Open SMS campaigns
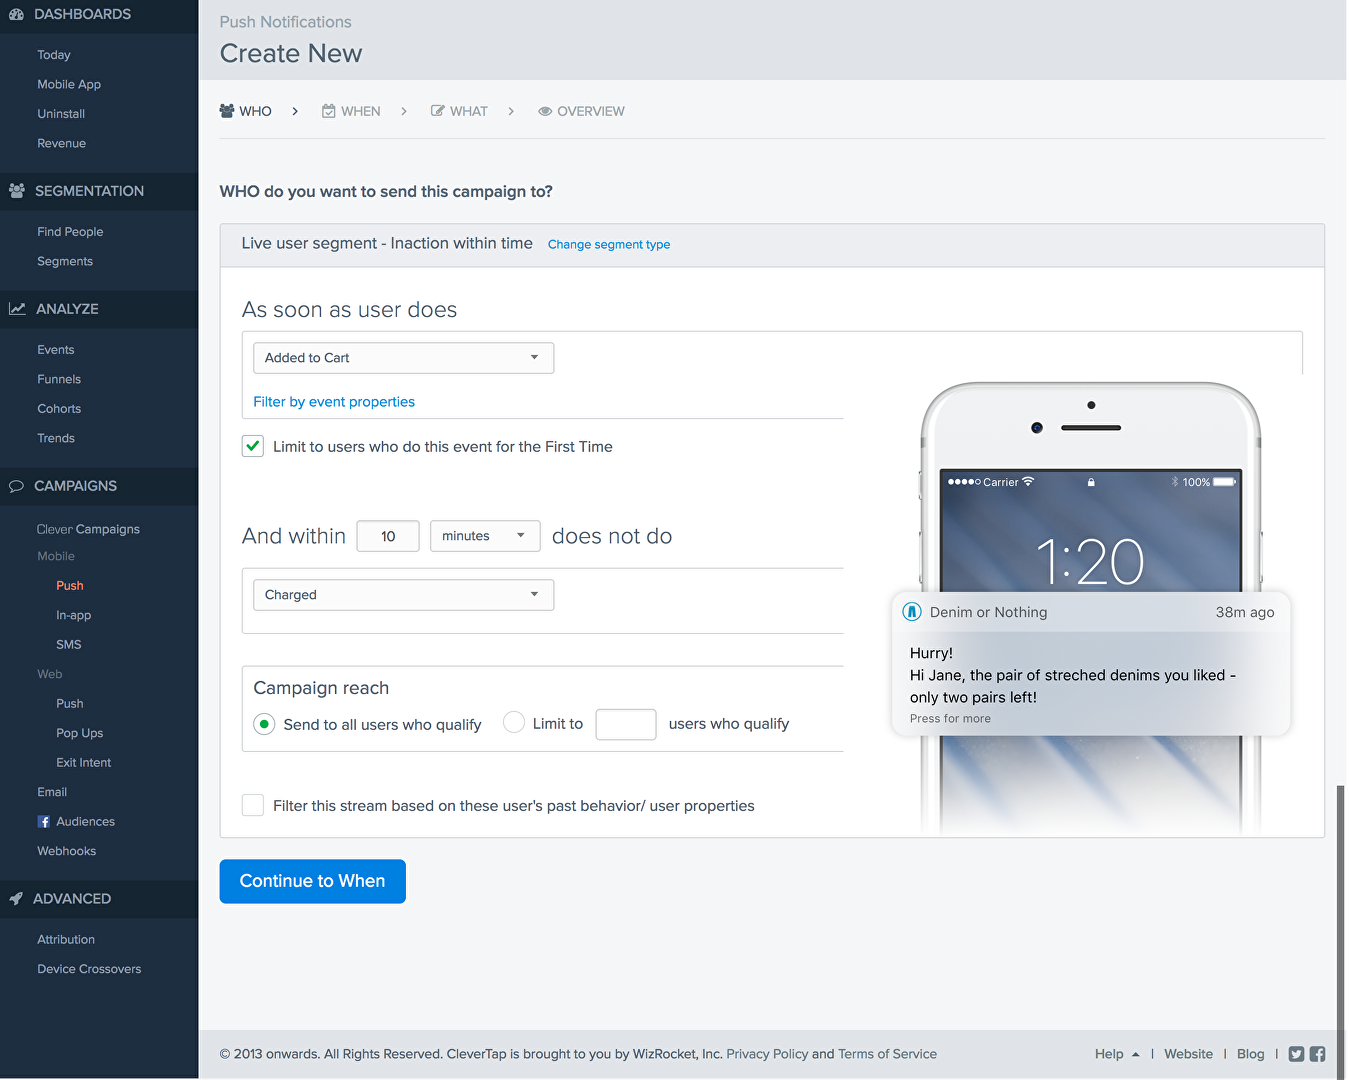This screenshot has width=1349, height=1080. coord(69,645)
